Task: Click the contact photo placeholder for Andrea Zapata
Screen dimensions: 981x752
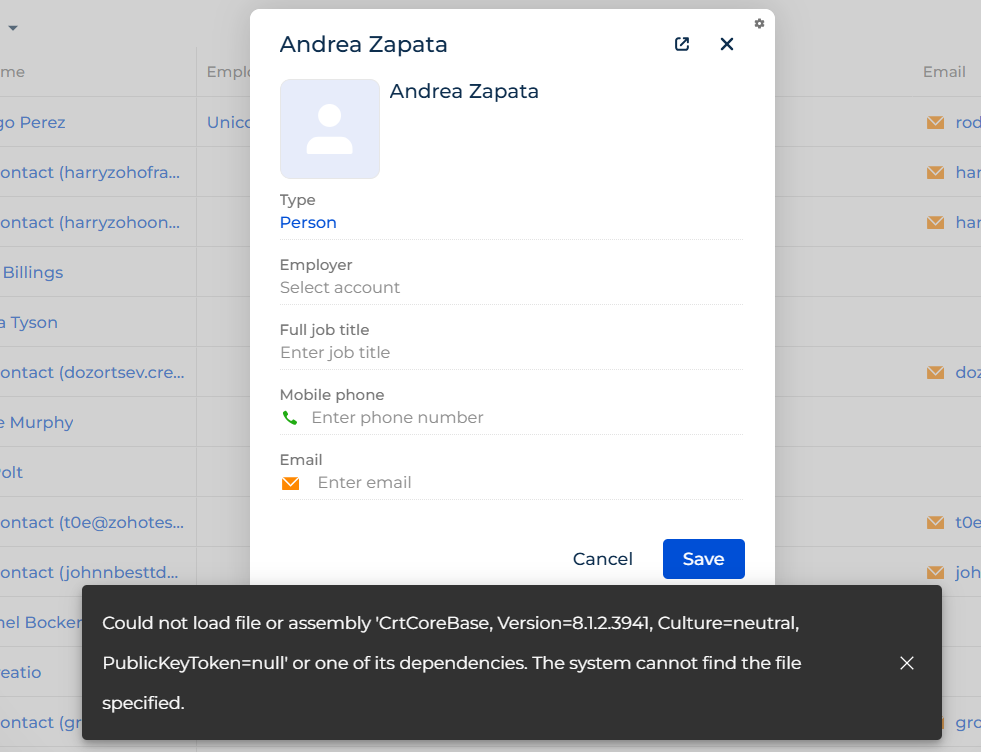Action: click(x=330, y=128)
